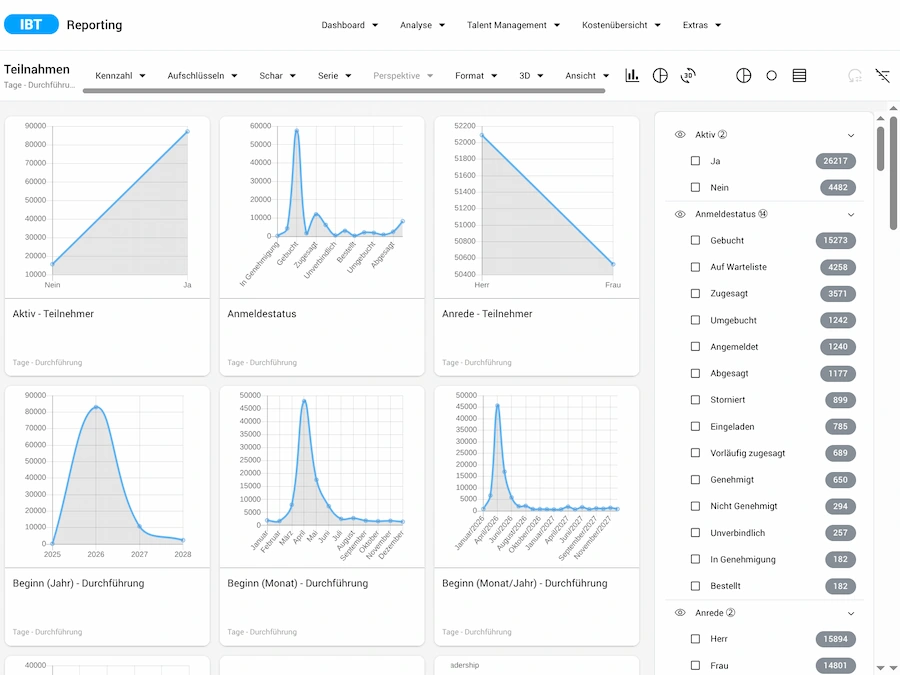This screenshot has height=675, width=900.
Task: Tick the Umgebucht checkbox
Action: 695,320
